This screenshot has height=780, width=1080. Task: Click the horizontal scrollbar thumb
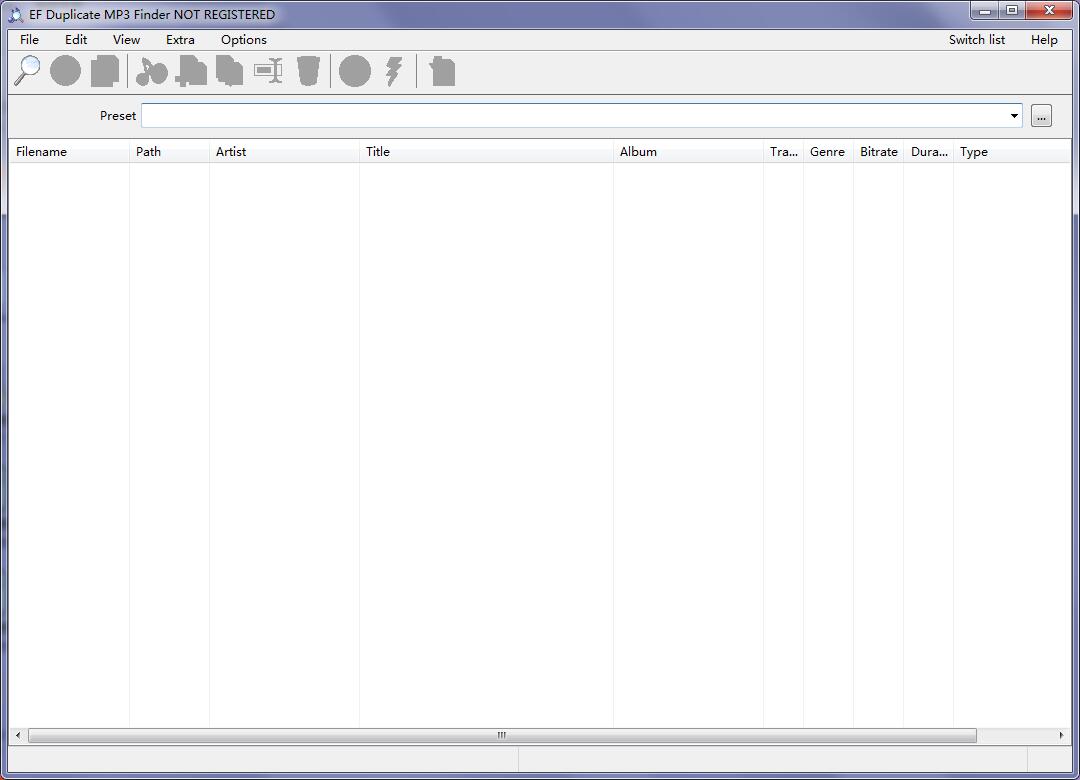(x=502, y=735)
